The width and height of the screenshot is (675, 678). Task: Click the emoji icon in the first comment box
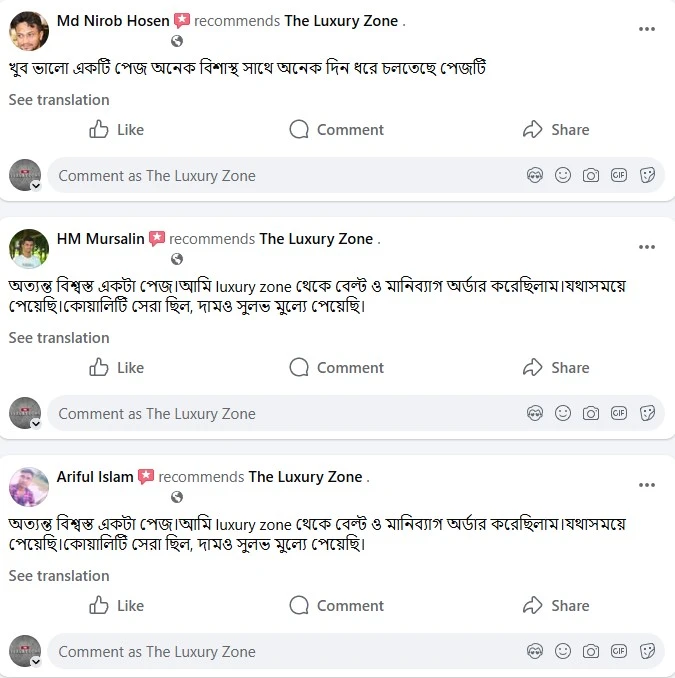pyautogui.click(x=563, y=175)
